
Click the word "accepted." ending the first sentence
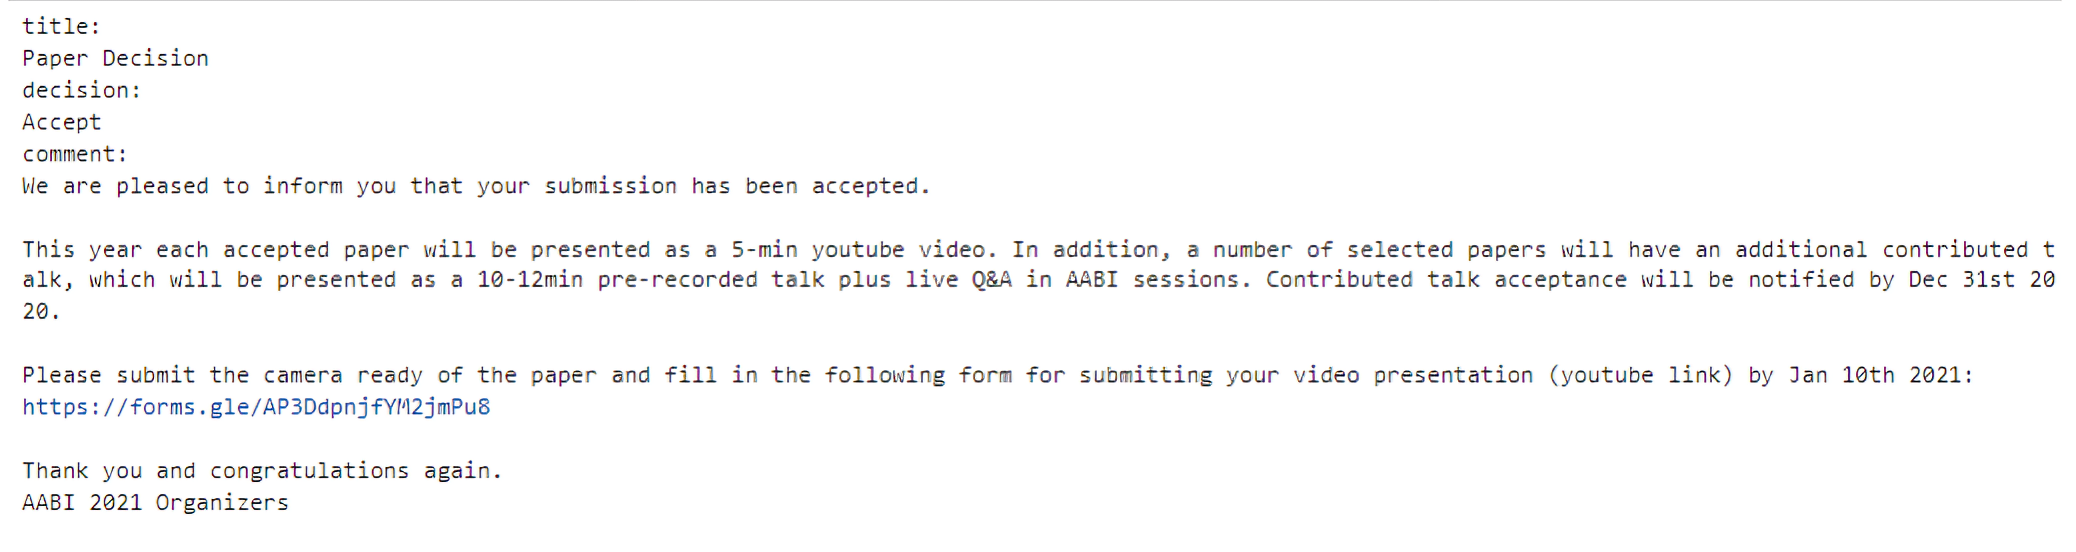(871, 186)
